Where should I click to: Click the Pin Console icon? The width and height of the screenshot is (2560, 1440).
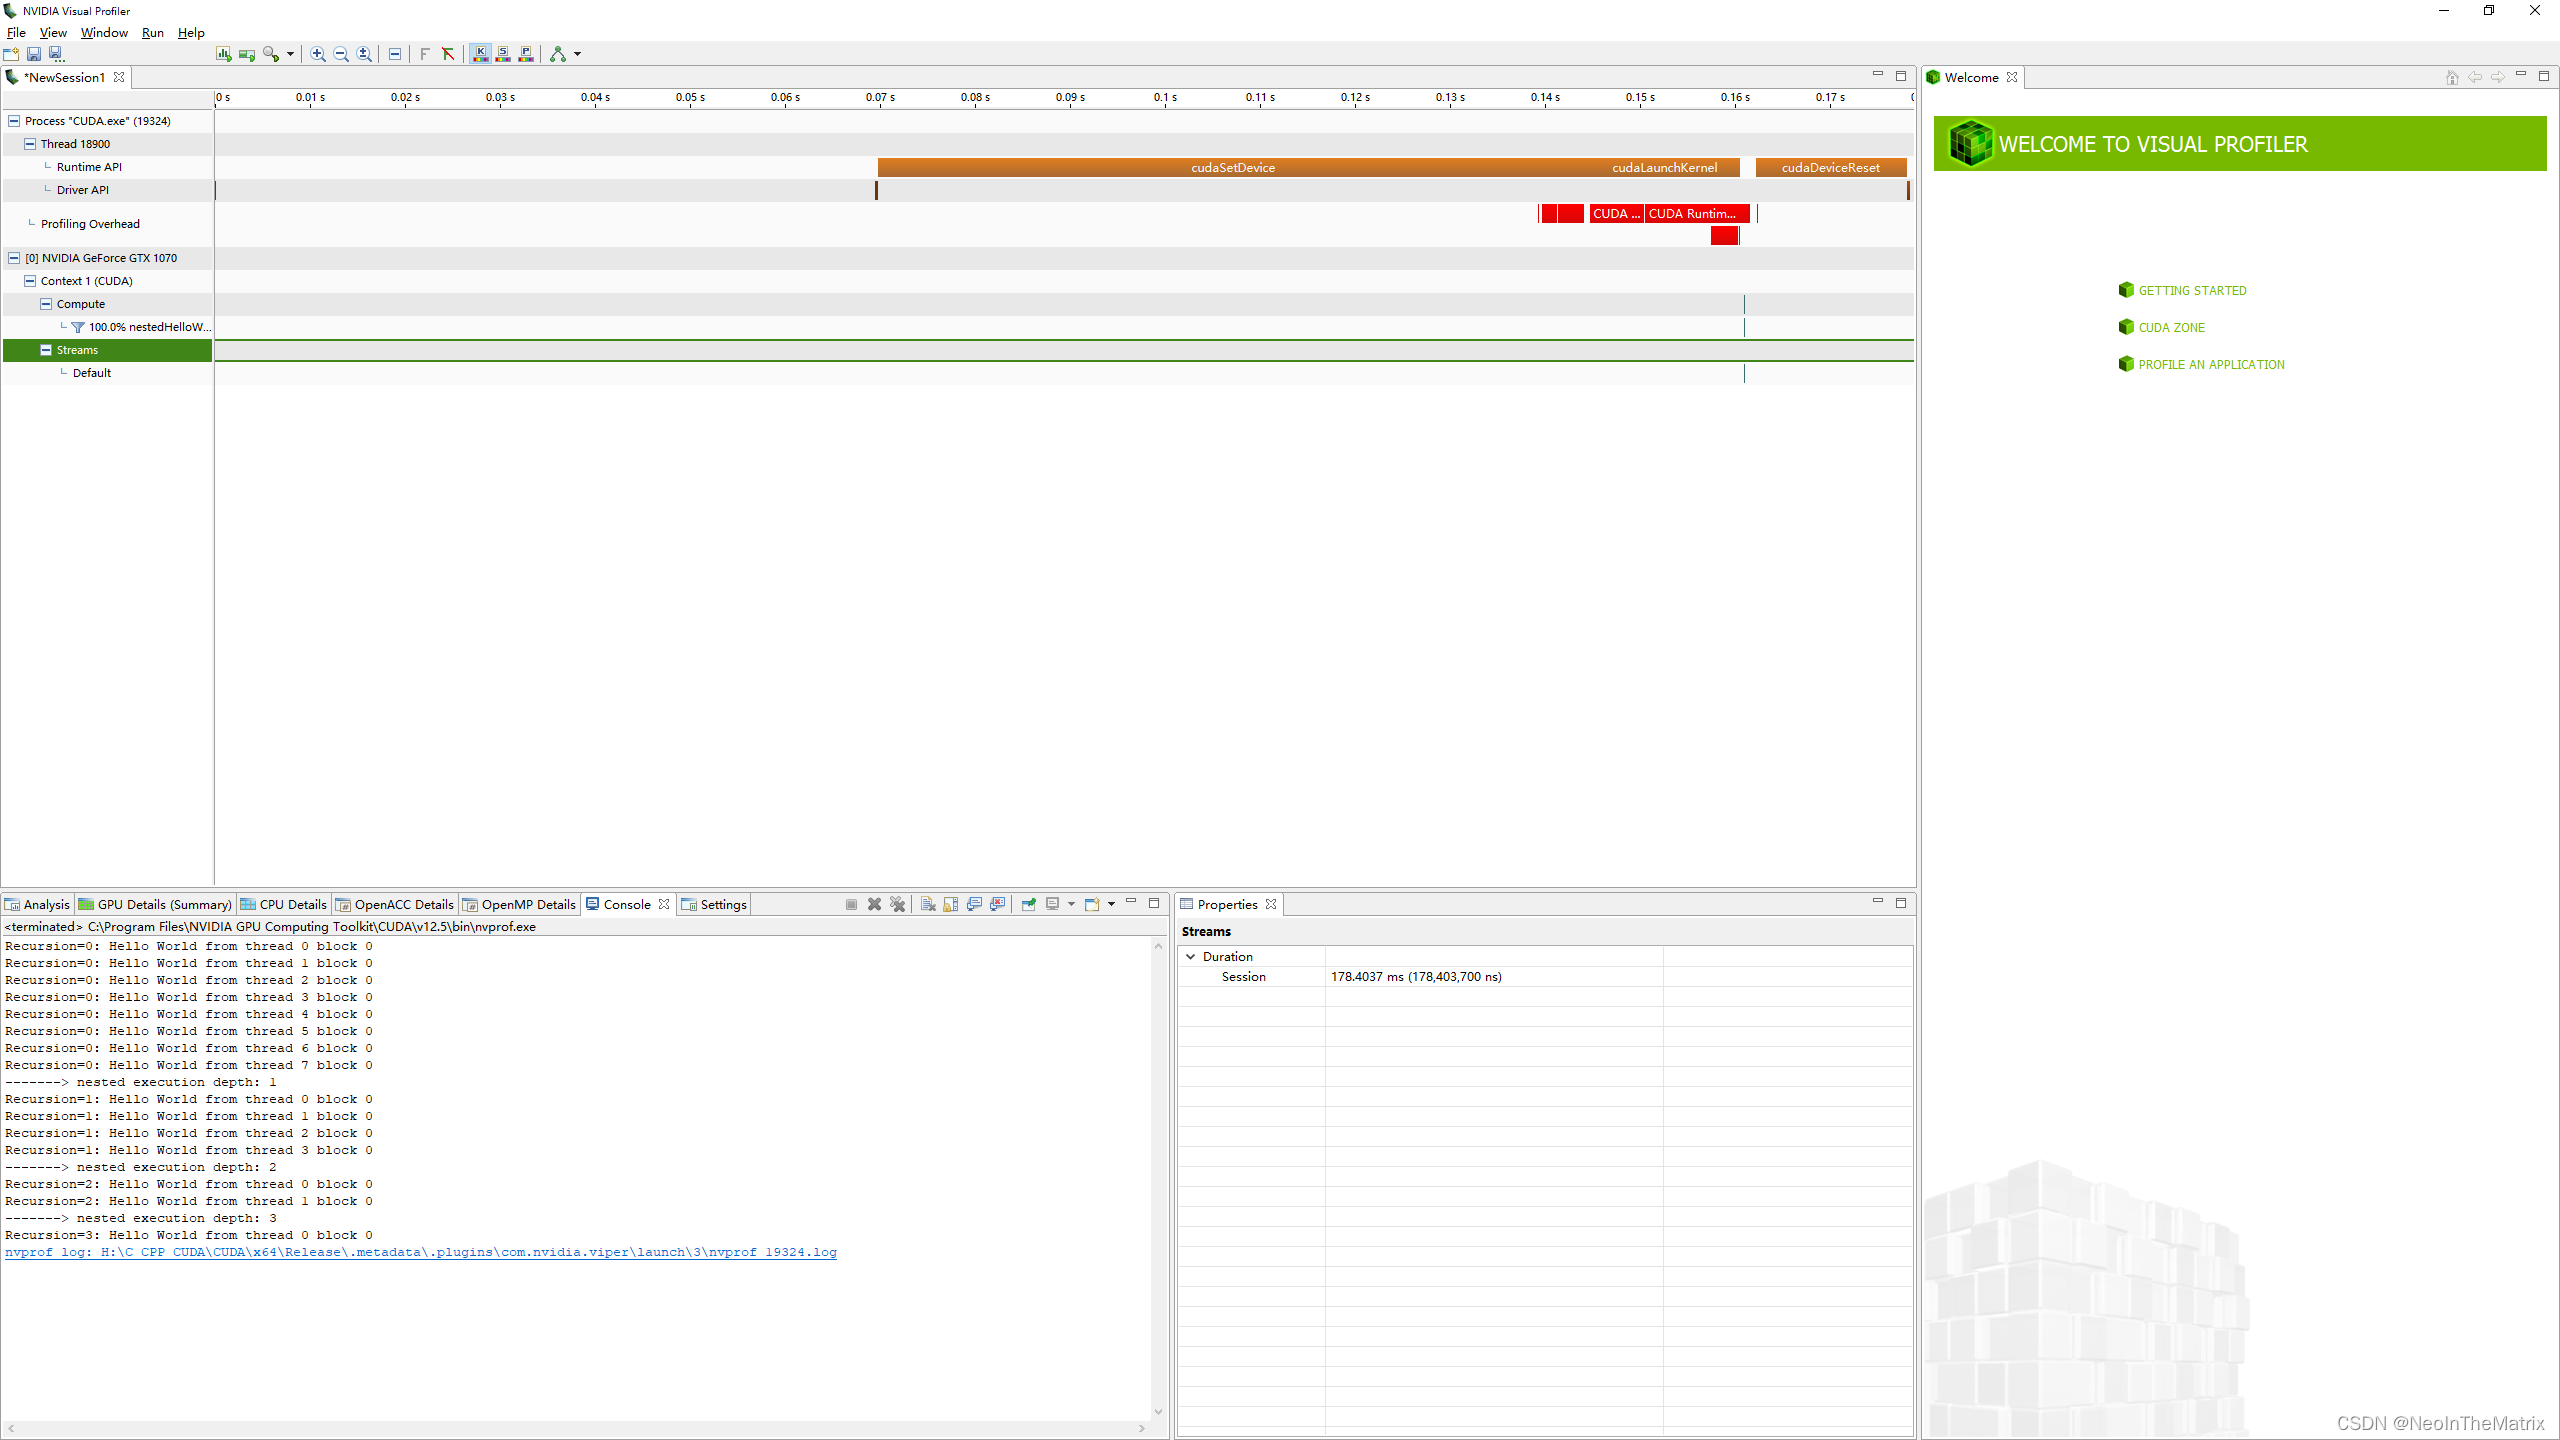(x=1028, y=904)
